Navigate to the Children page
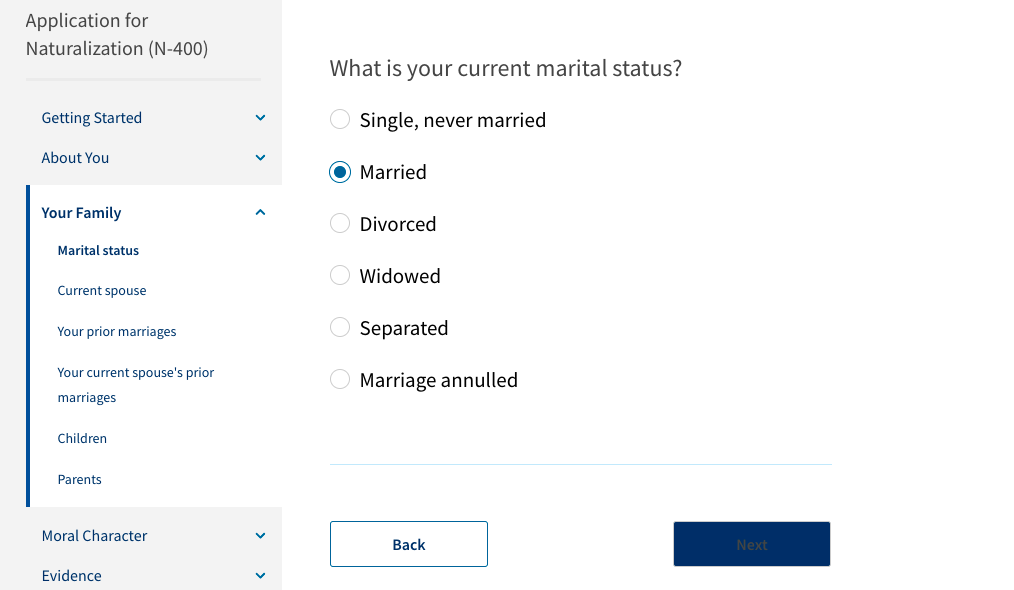The height and width of the screenshot is (590, 1014). tap(82, 439)
